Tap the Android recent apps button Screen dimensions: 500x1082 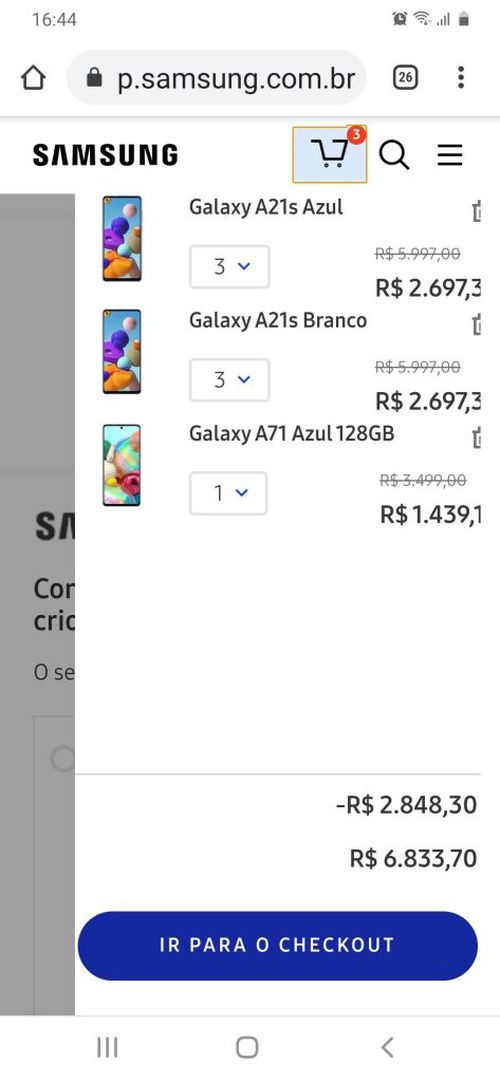point(107,1047)
